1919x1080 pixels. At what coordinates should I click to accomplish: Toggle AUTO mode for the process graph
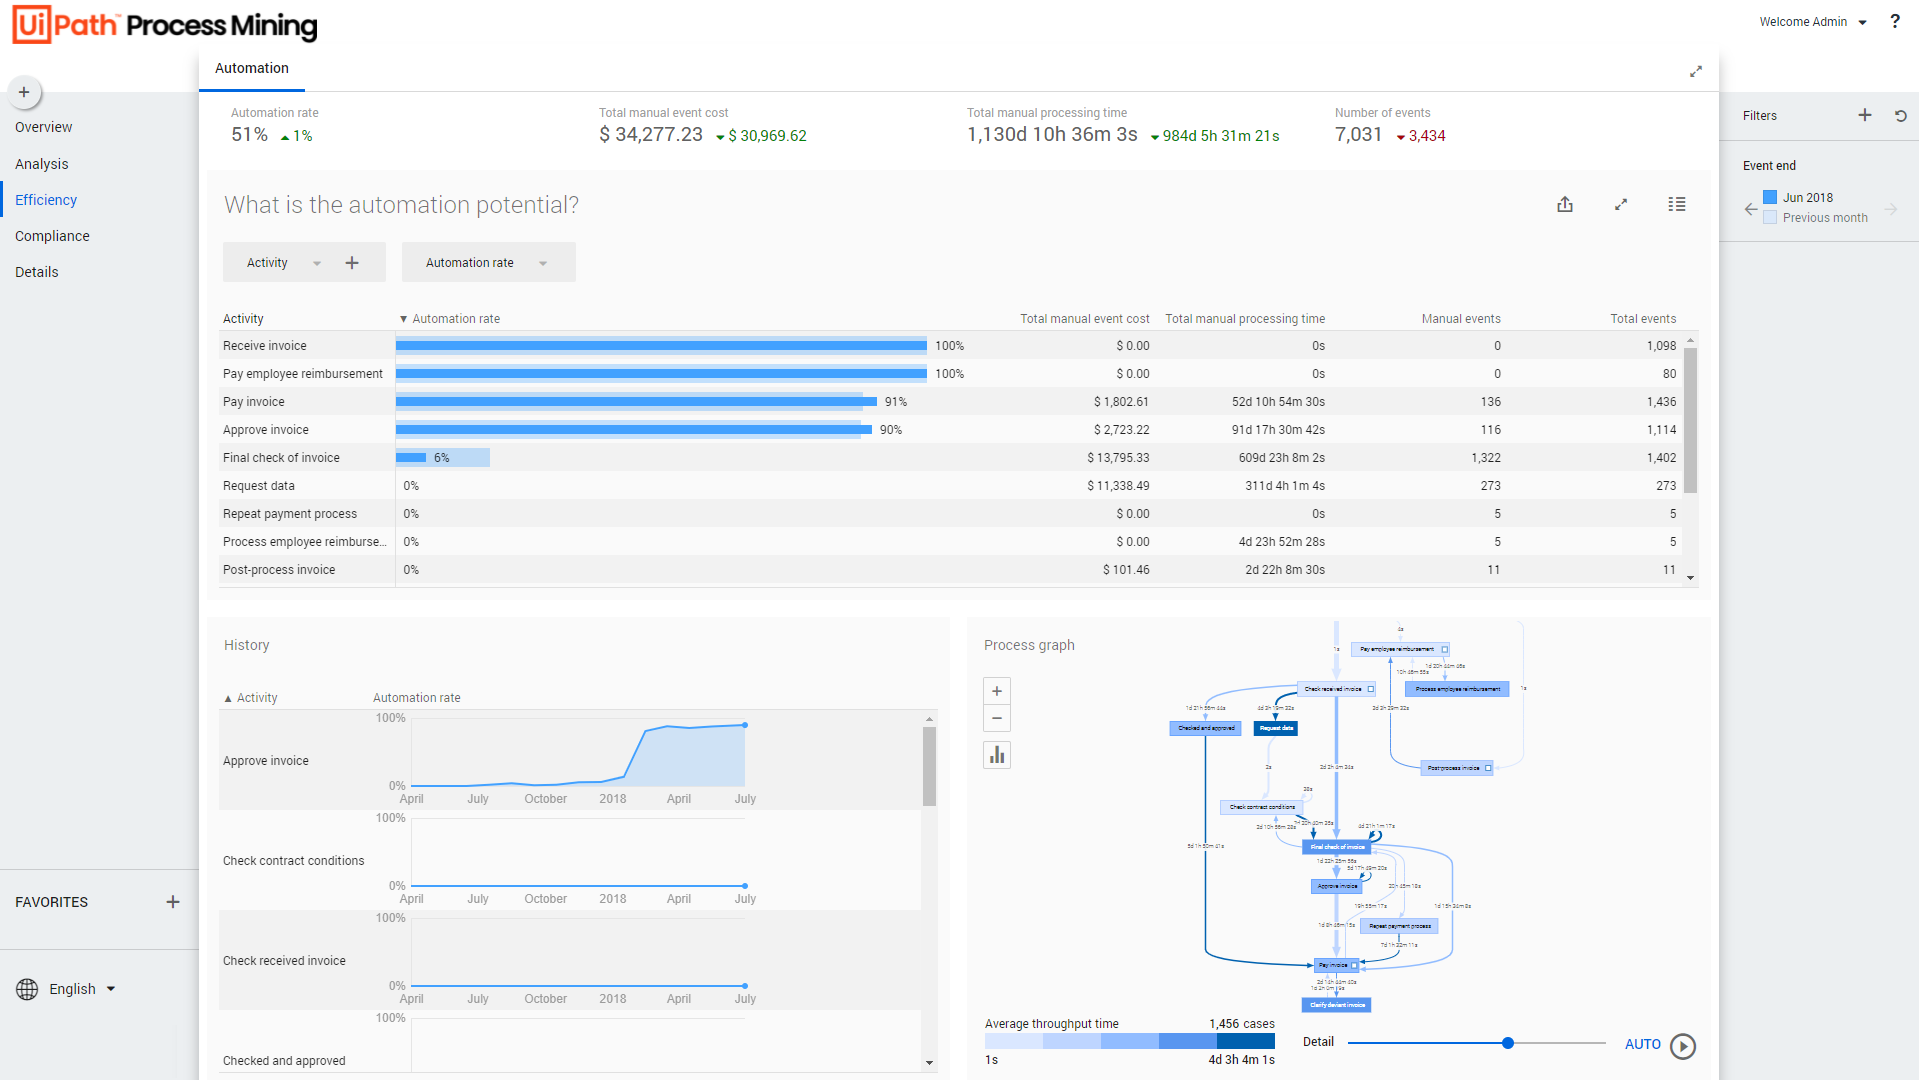pyautogui.click(x=1642, y=1044)
